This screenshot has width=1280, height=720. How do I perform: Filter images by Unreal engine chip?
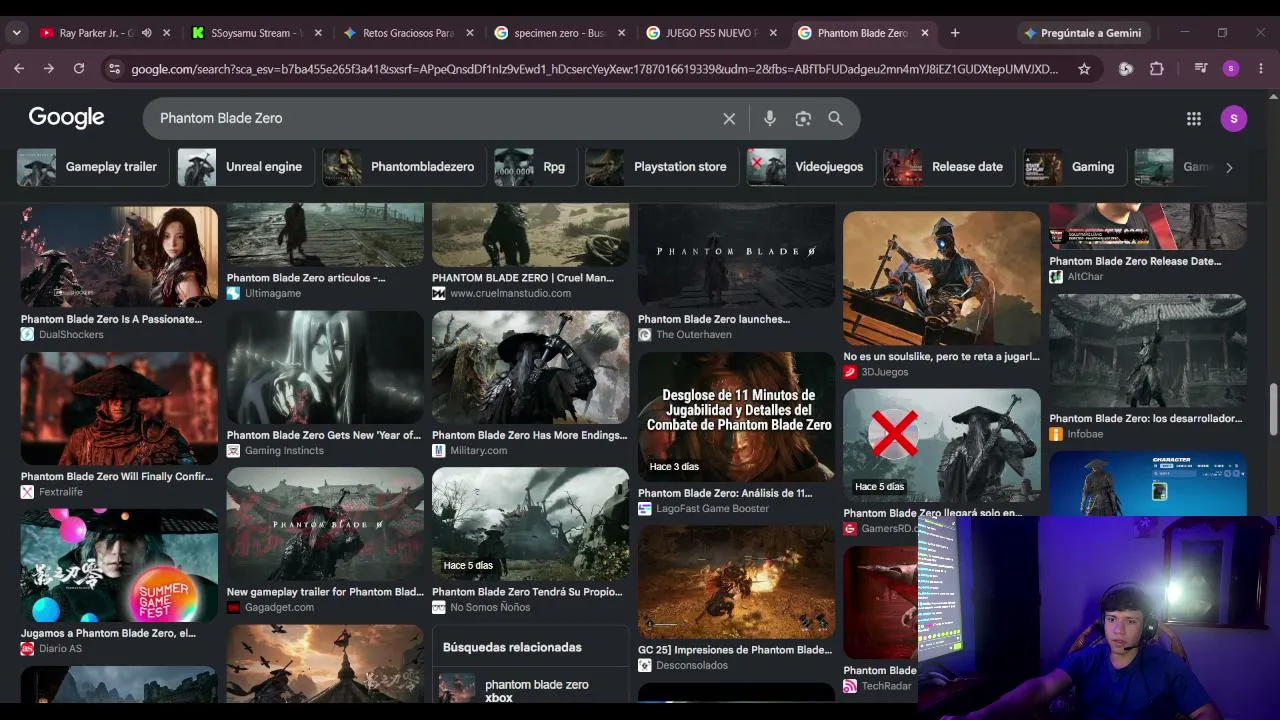point(245,167)
